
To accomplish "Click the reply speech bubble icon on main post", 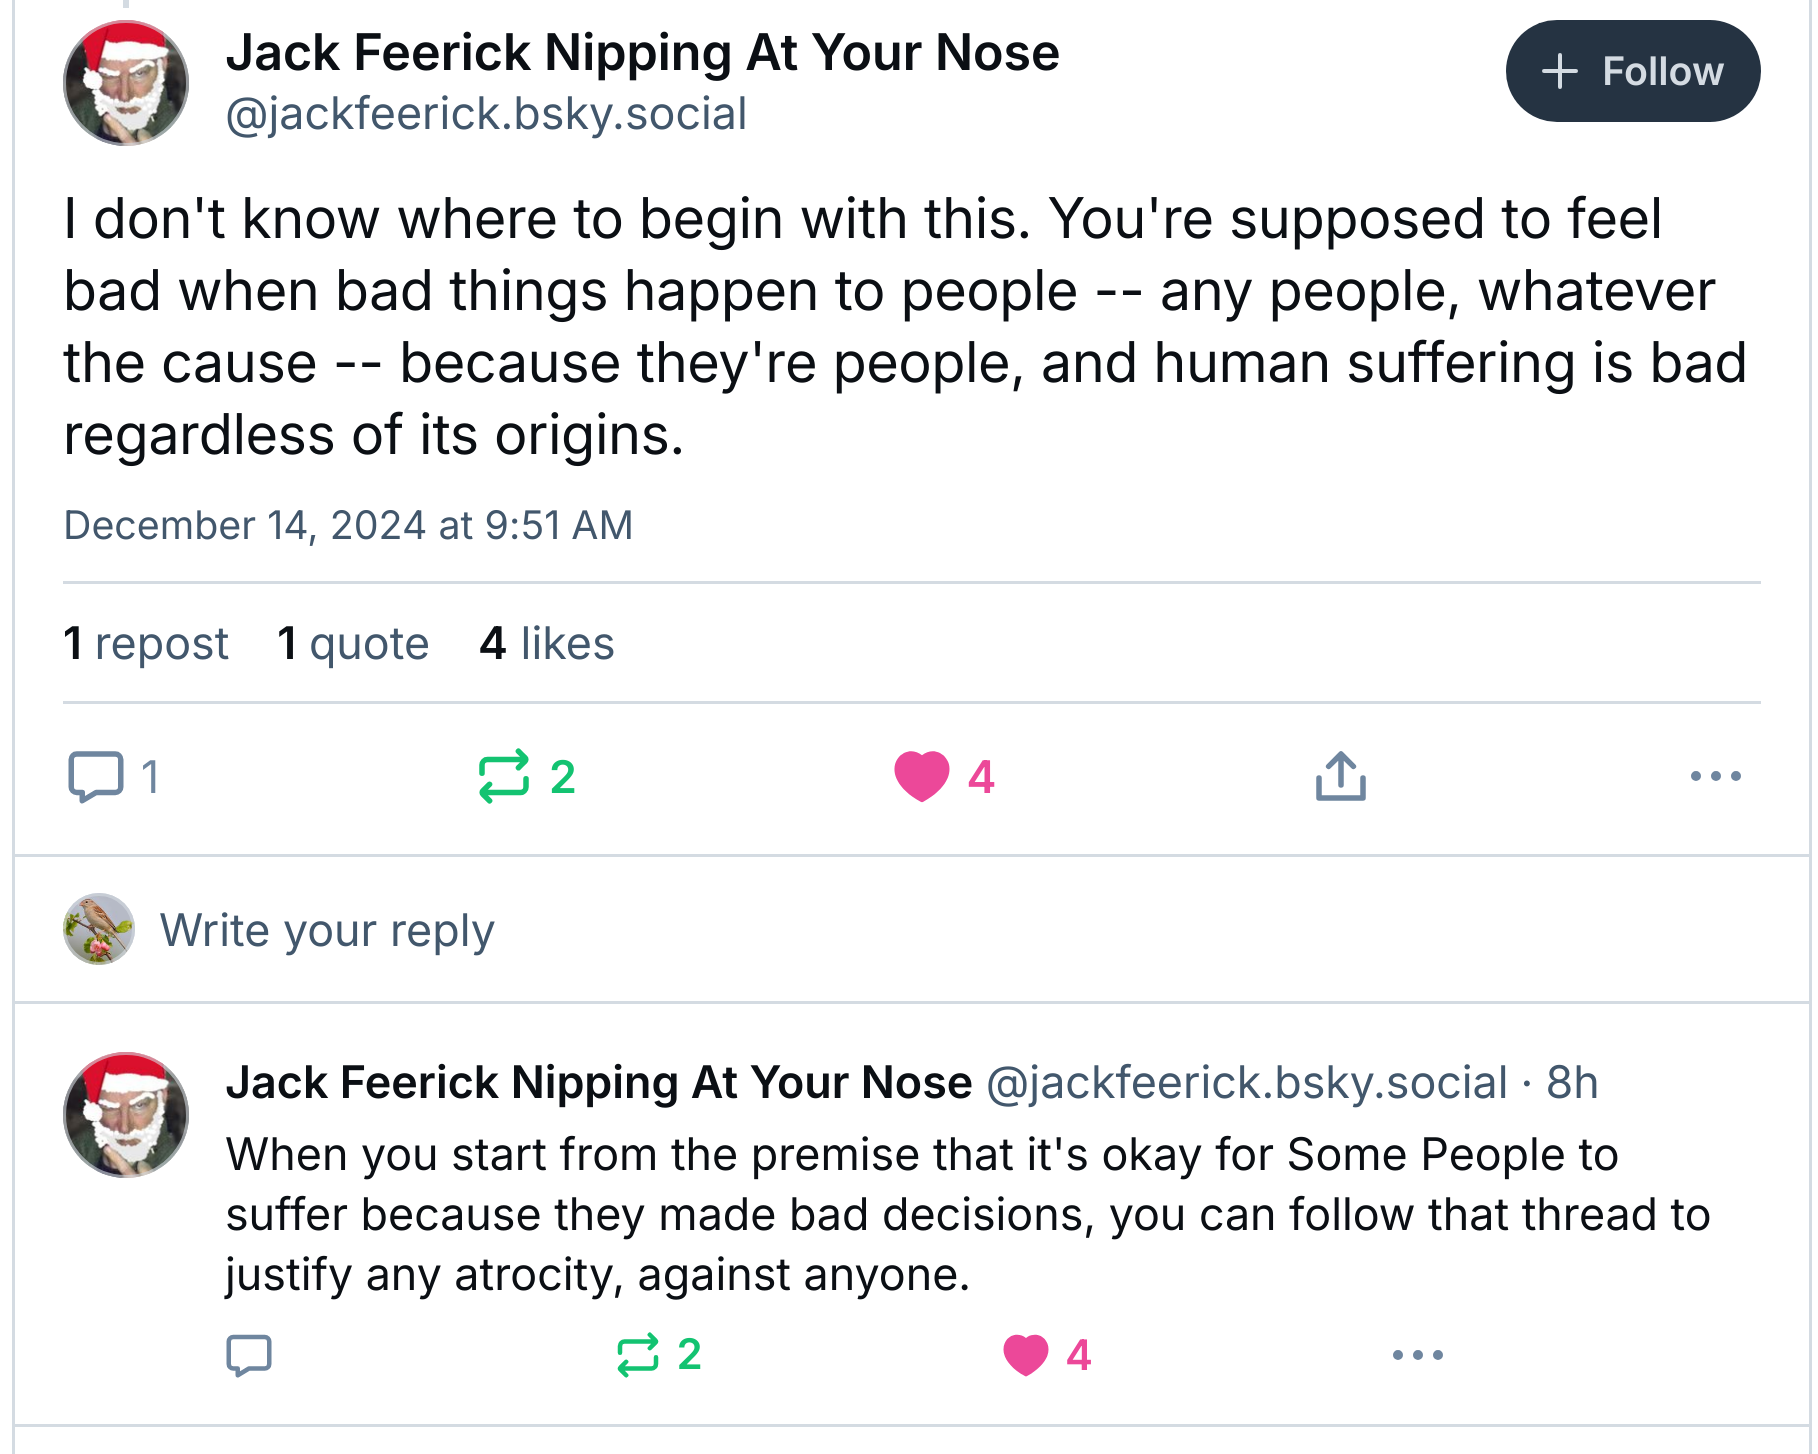I will point(96,776).
